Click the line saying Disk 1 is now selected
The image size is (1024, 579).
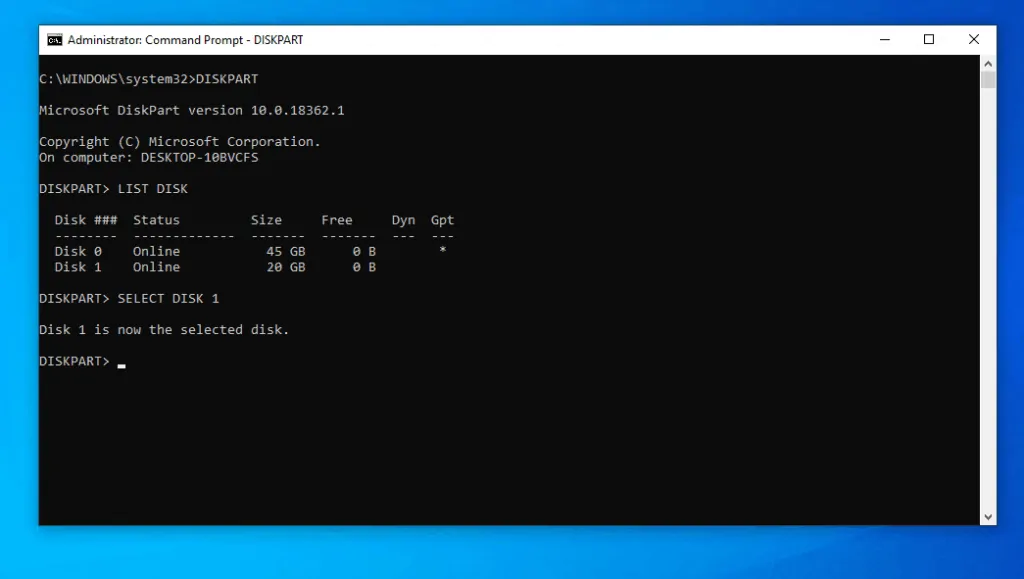point(163,329)
